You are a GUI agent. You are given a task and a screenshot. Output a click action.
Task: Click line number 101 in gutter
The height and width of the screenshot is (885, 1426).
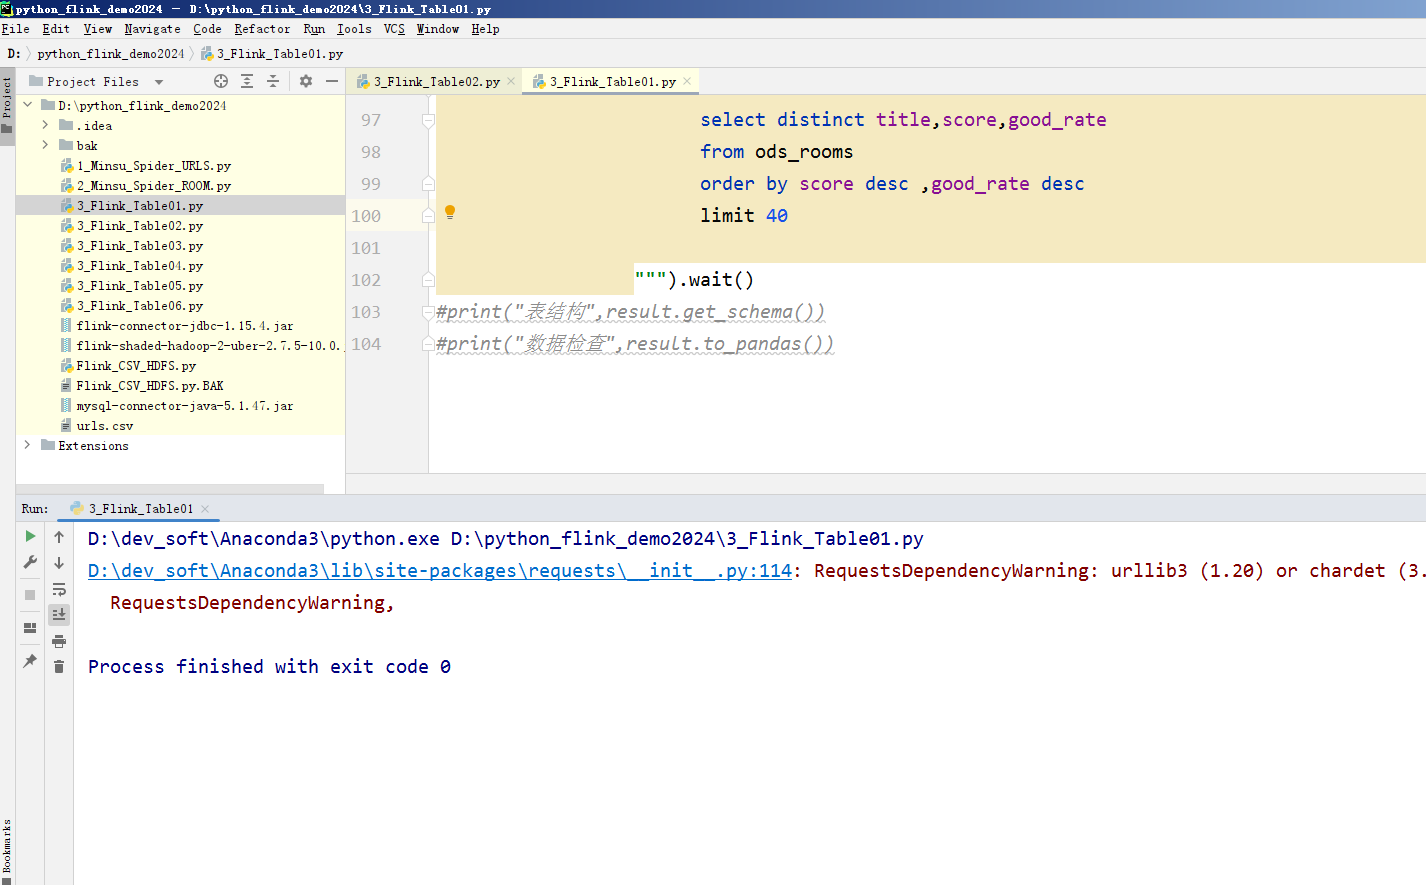tap(366, 248)
